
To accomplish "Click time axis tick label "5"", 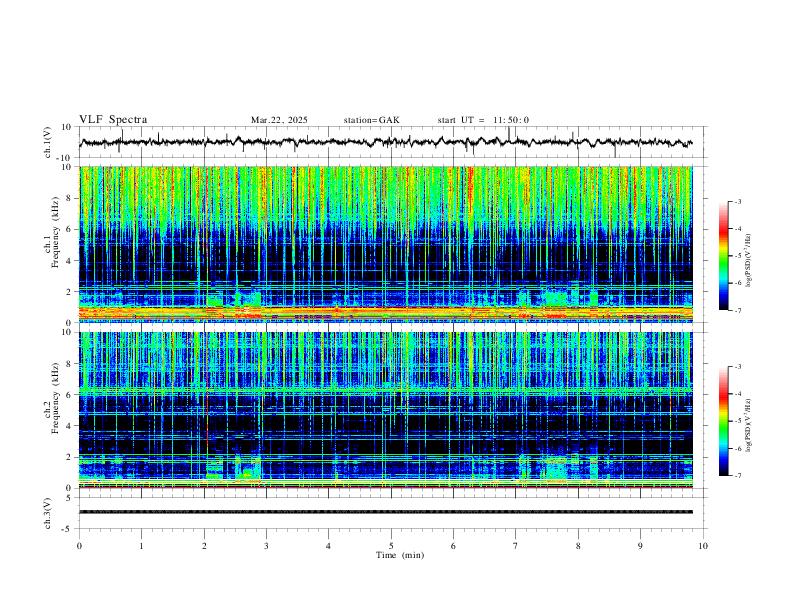I will pos(391,546).
